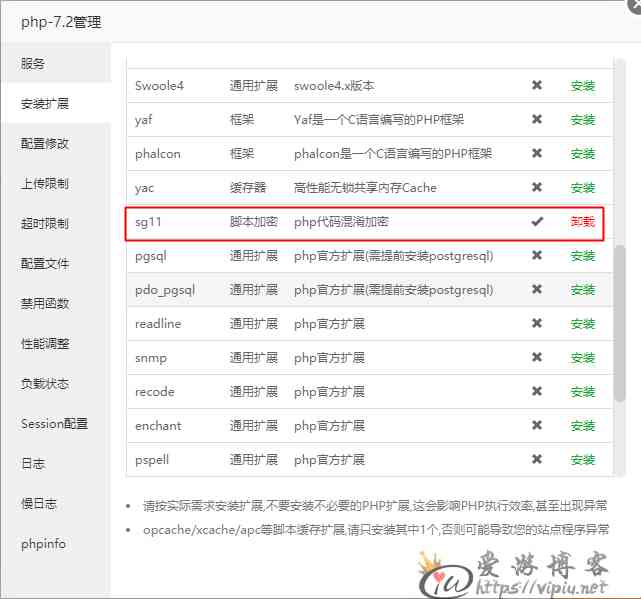Click the swoole4.x版本 description
641x599 pixels.
tap(334, 86)
